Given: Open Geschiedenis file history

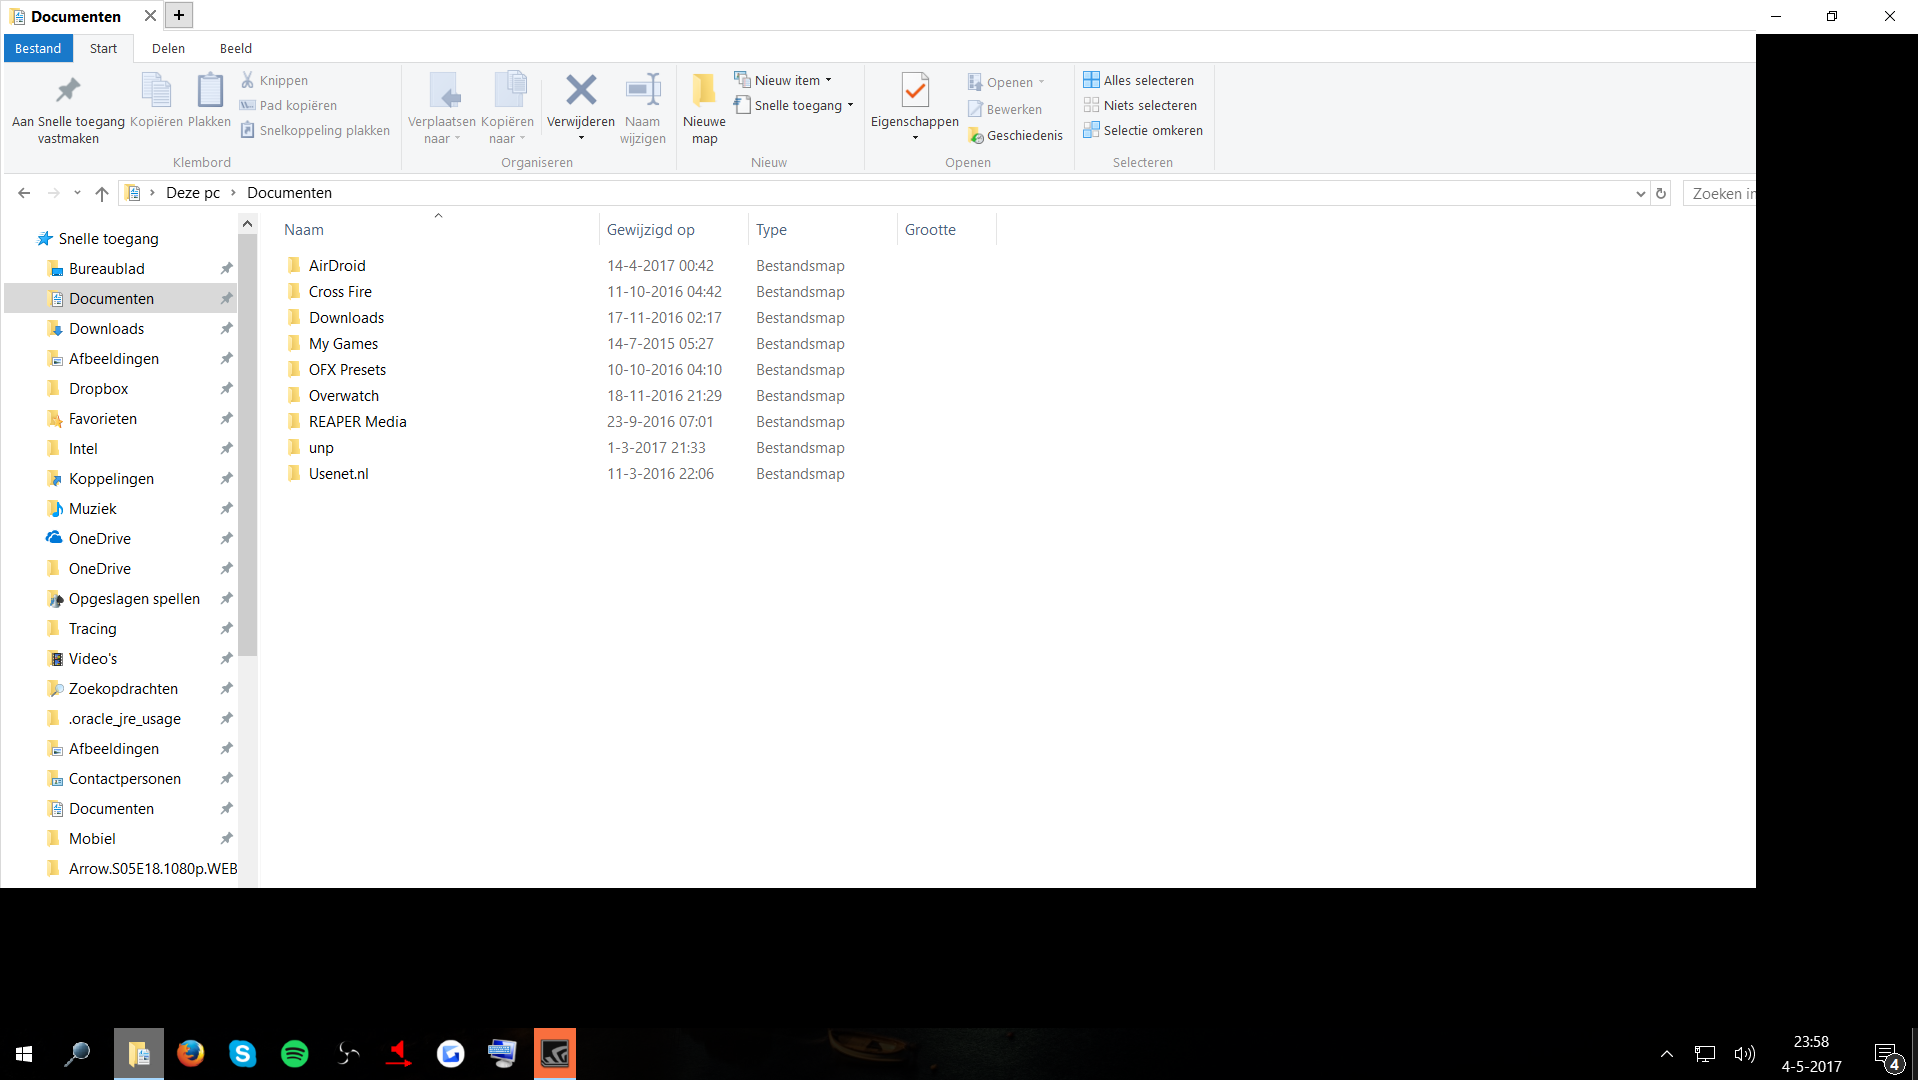Looking at the screenshot, I should pos(1015,135).
